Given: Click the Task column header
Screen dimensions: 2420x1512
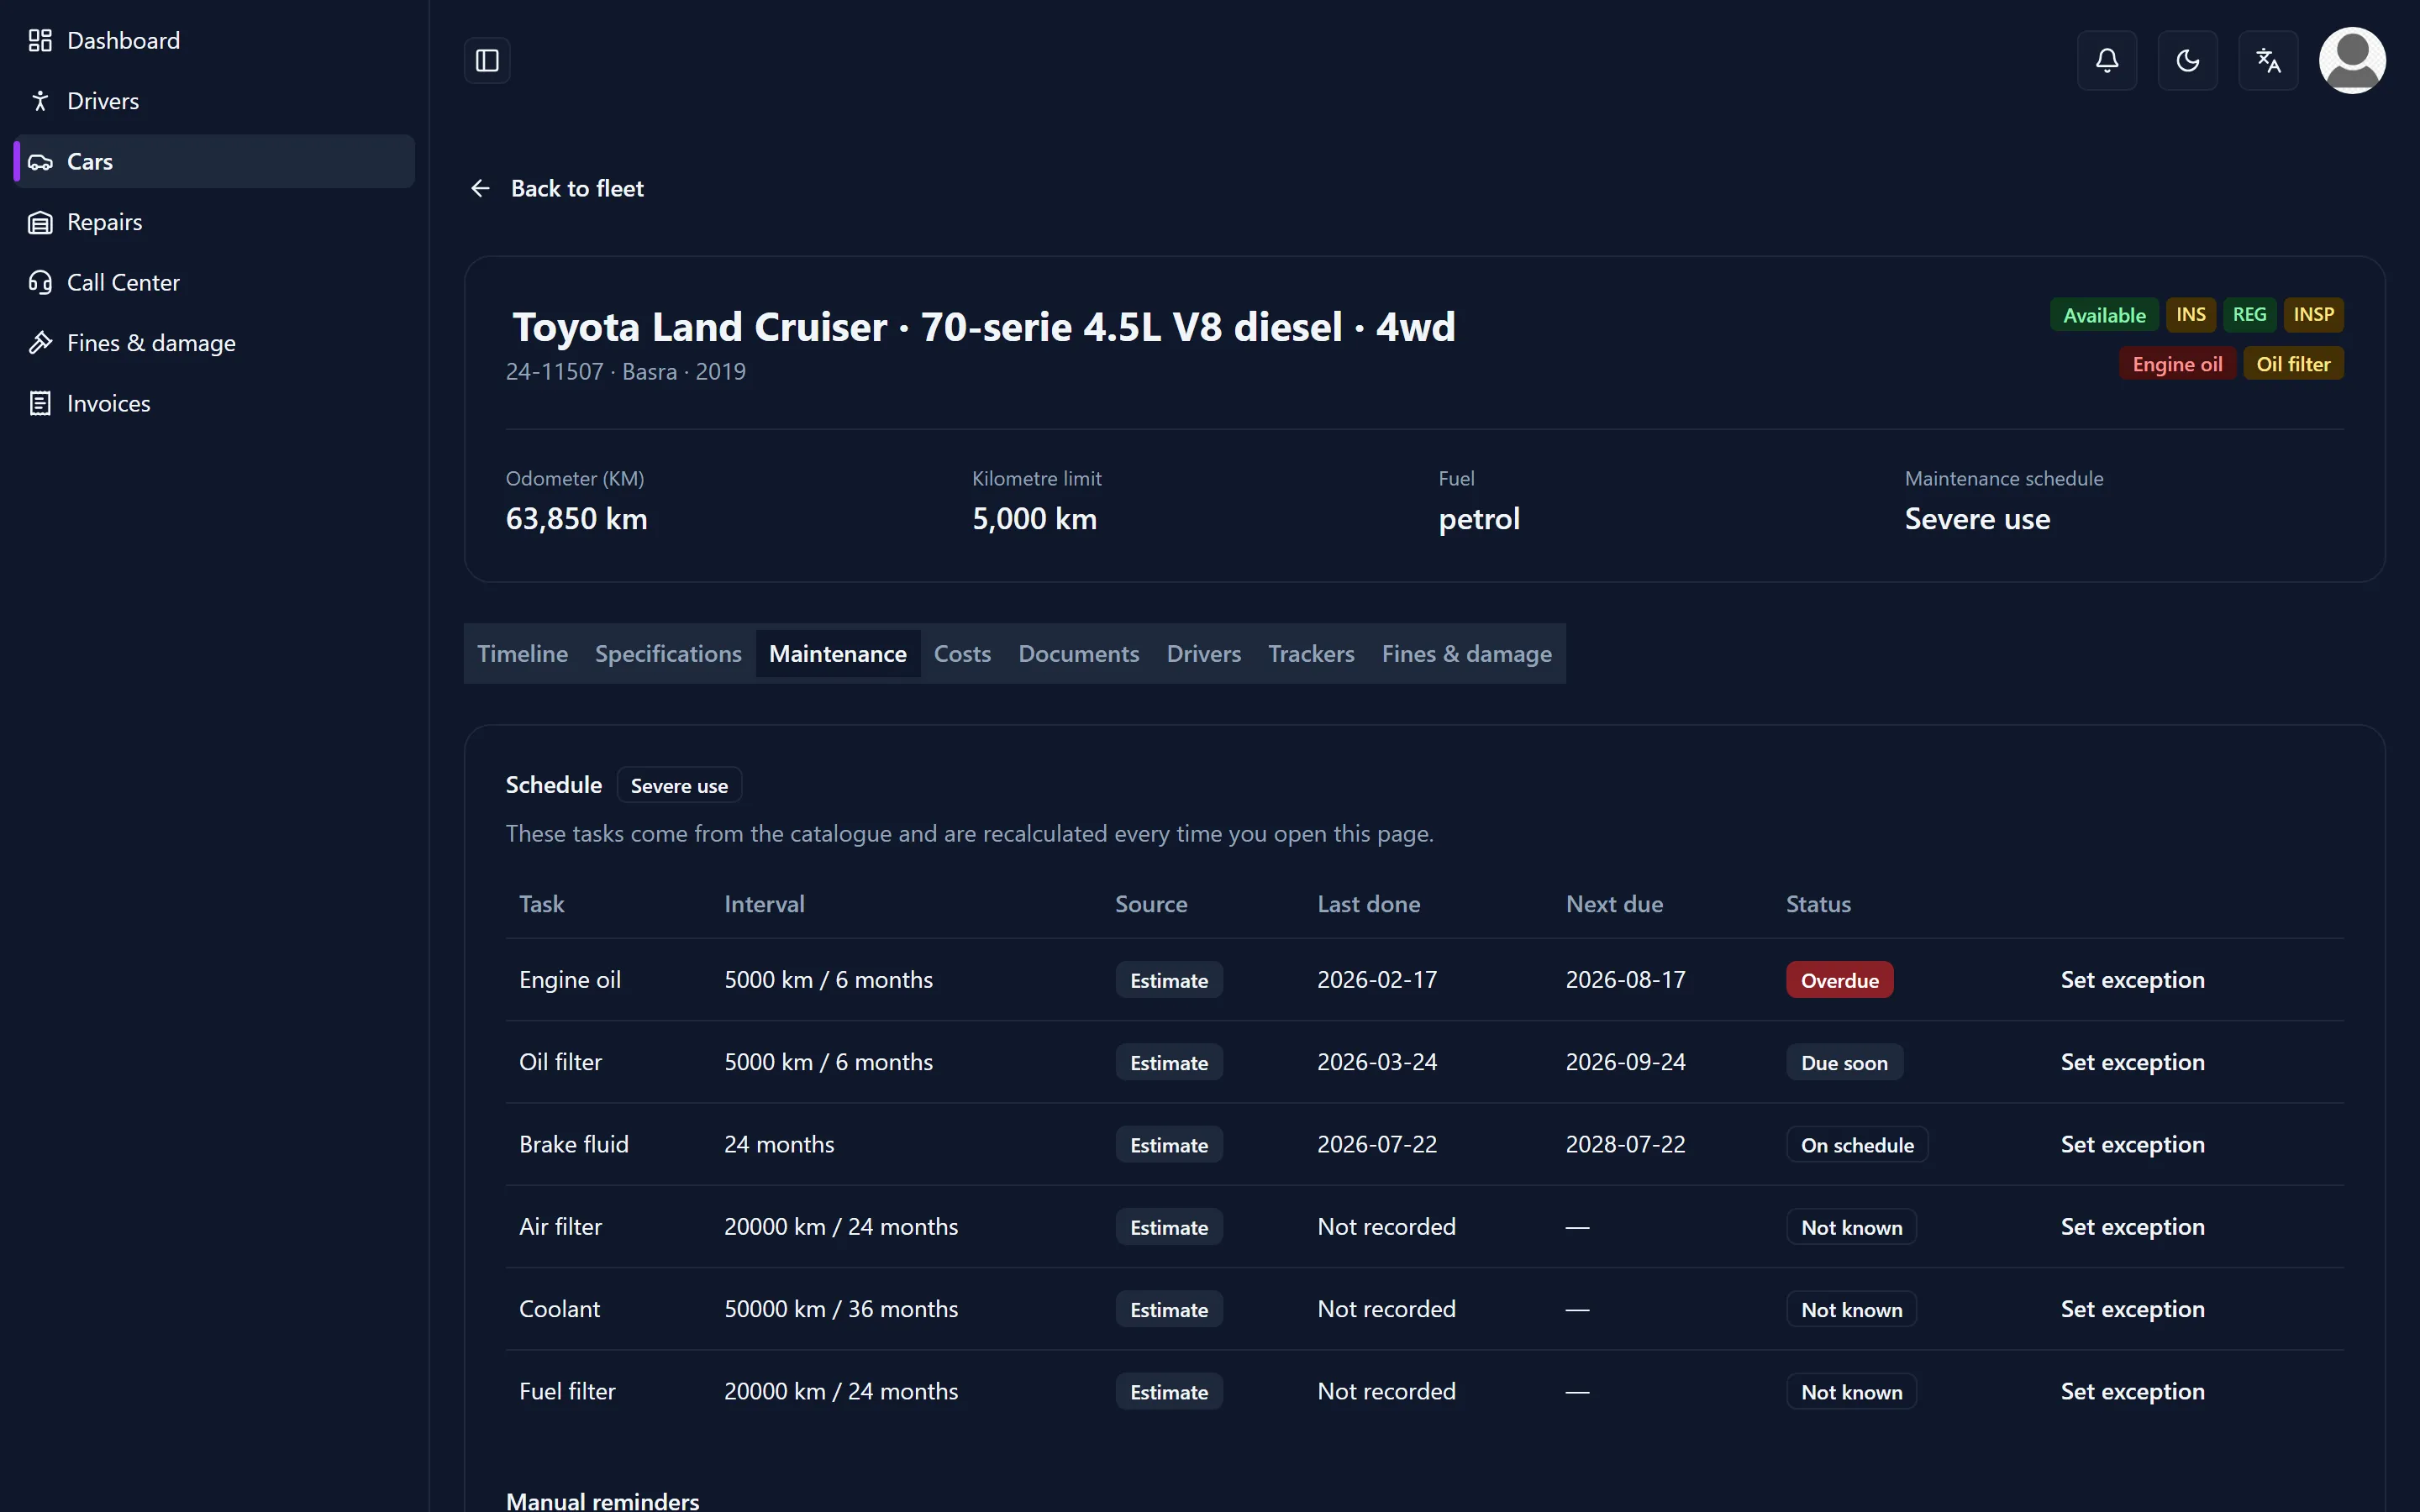Looking at the screenshot, I should 541,904.
